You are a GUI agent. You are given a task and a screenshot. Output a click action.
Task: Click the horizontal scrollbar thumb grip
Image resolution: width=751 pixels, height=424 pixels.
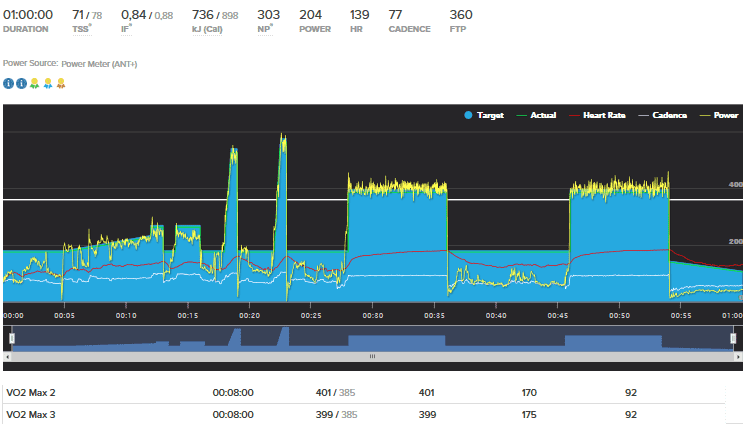[x=373, y=356]
